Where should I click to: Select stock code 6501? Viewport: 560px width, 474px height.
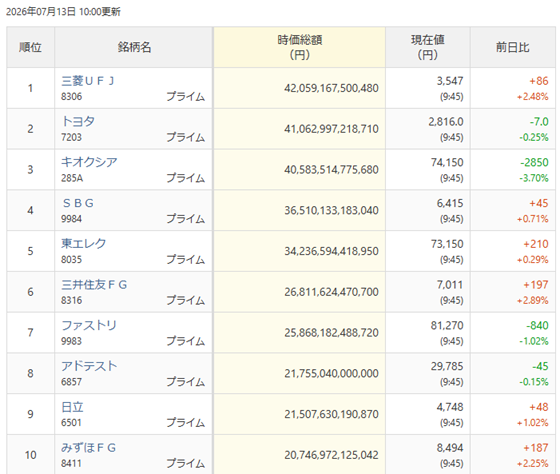click(x=71, y=422)
